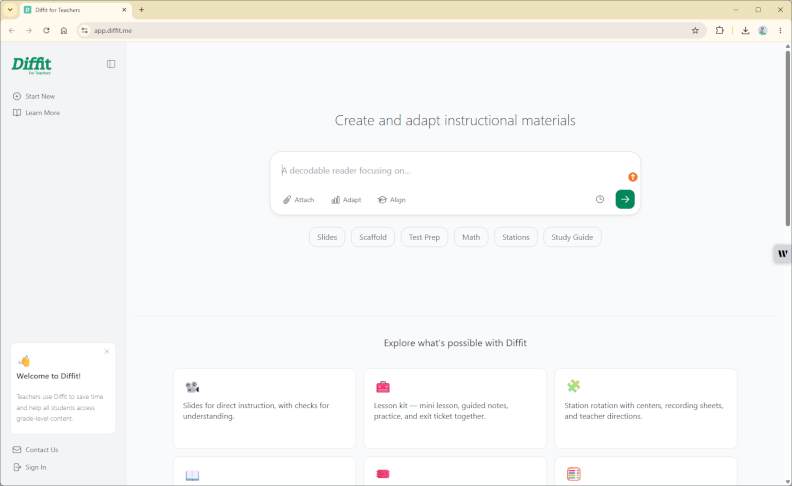
Task: Bookmark this page with the star icon
Action: (695, 30)
